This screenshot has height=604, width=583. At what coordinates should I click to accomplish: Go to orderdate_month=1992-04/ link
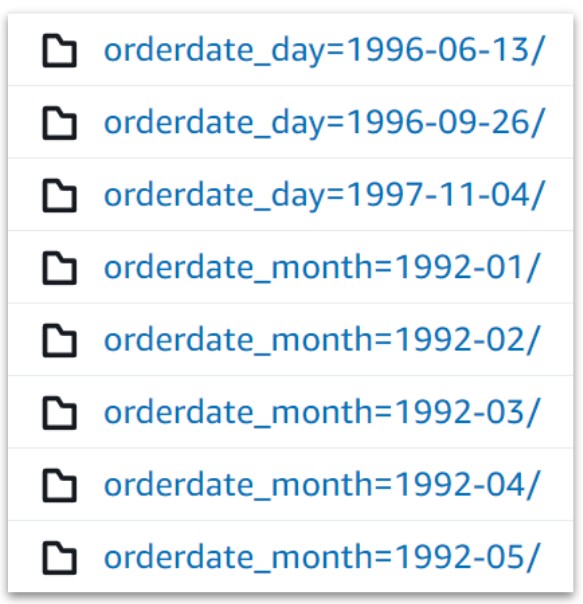[x=322, y=485]
